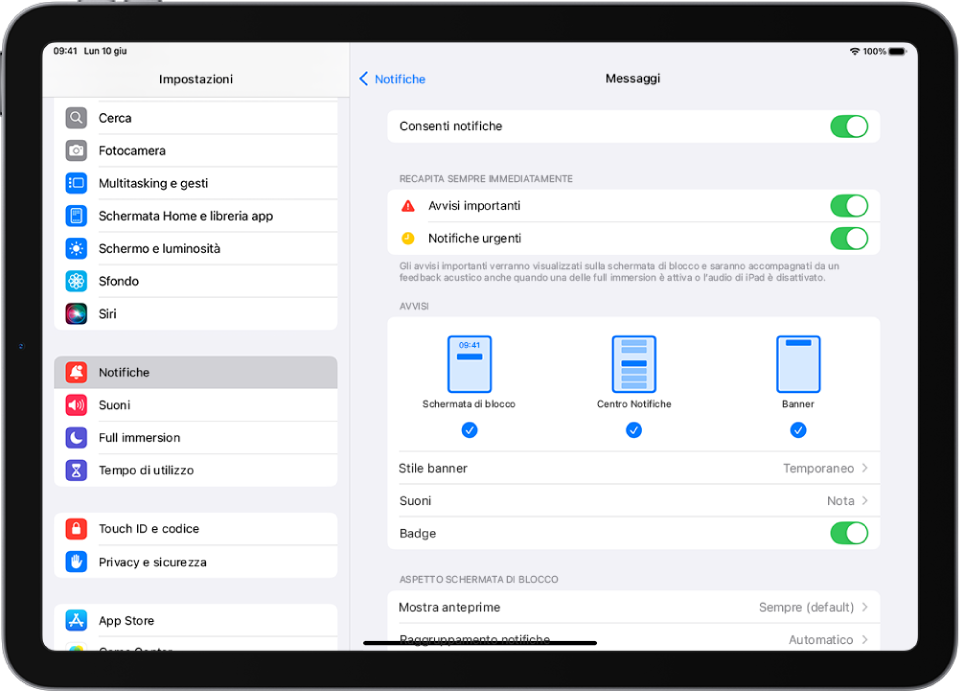Viewport: 960px width, 692px height.
Task: Tap the back chevron arrow
Action: click(364, 79)
